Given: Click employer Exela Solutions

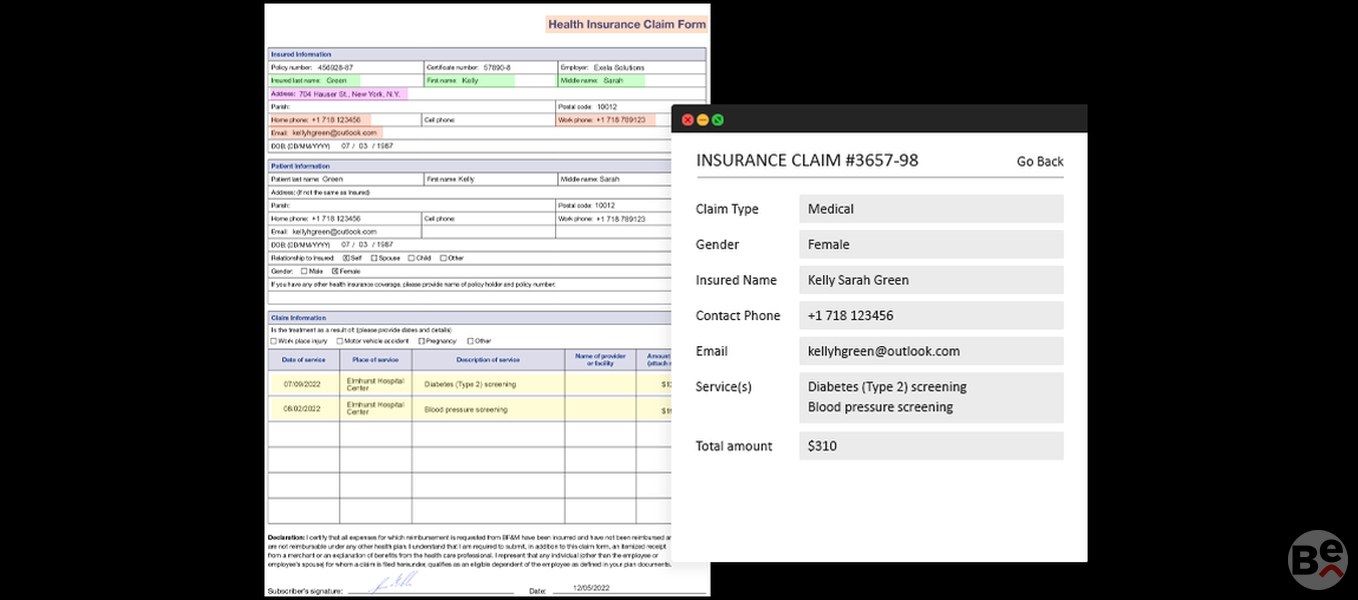Looking at the screenshot, I should coord(619,67).
